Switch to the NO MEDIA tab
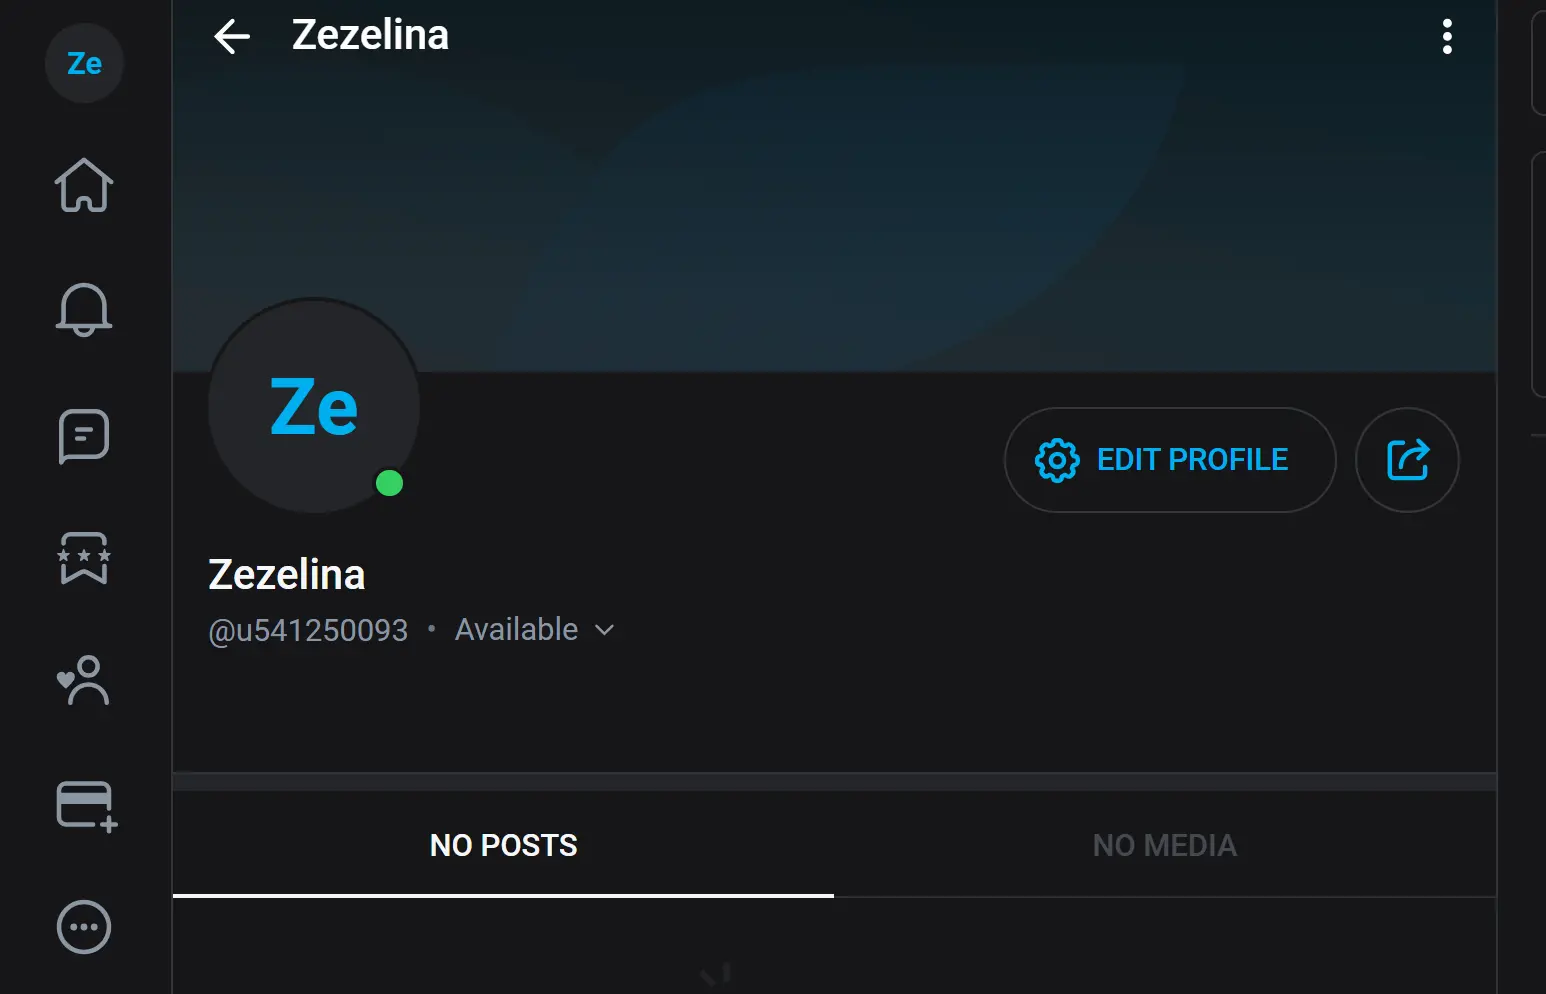1546x994 pixels. (x=1164, y=845)
